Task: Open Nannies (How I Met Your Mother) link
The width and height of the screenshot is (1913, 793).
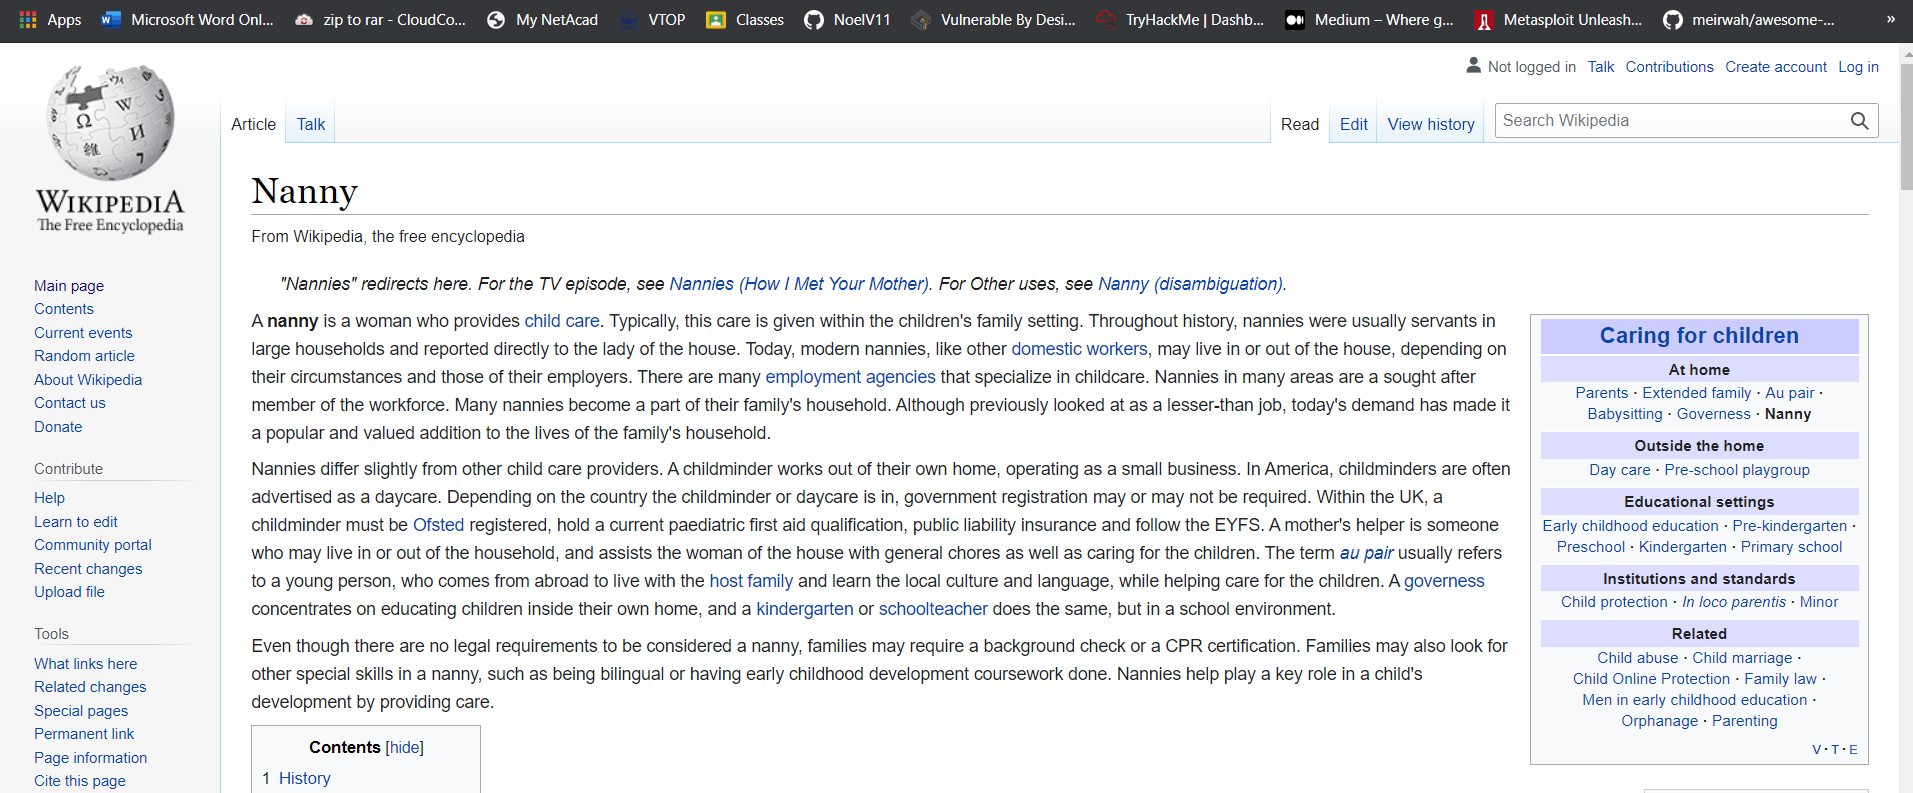Action: (x=799, y=284)
